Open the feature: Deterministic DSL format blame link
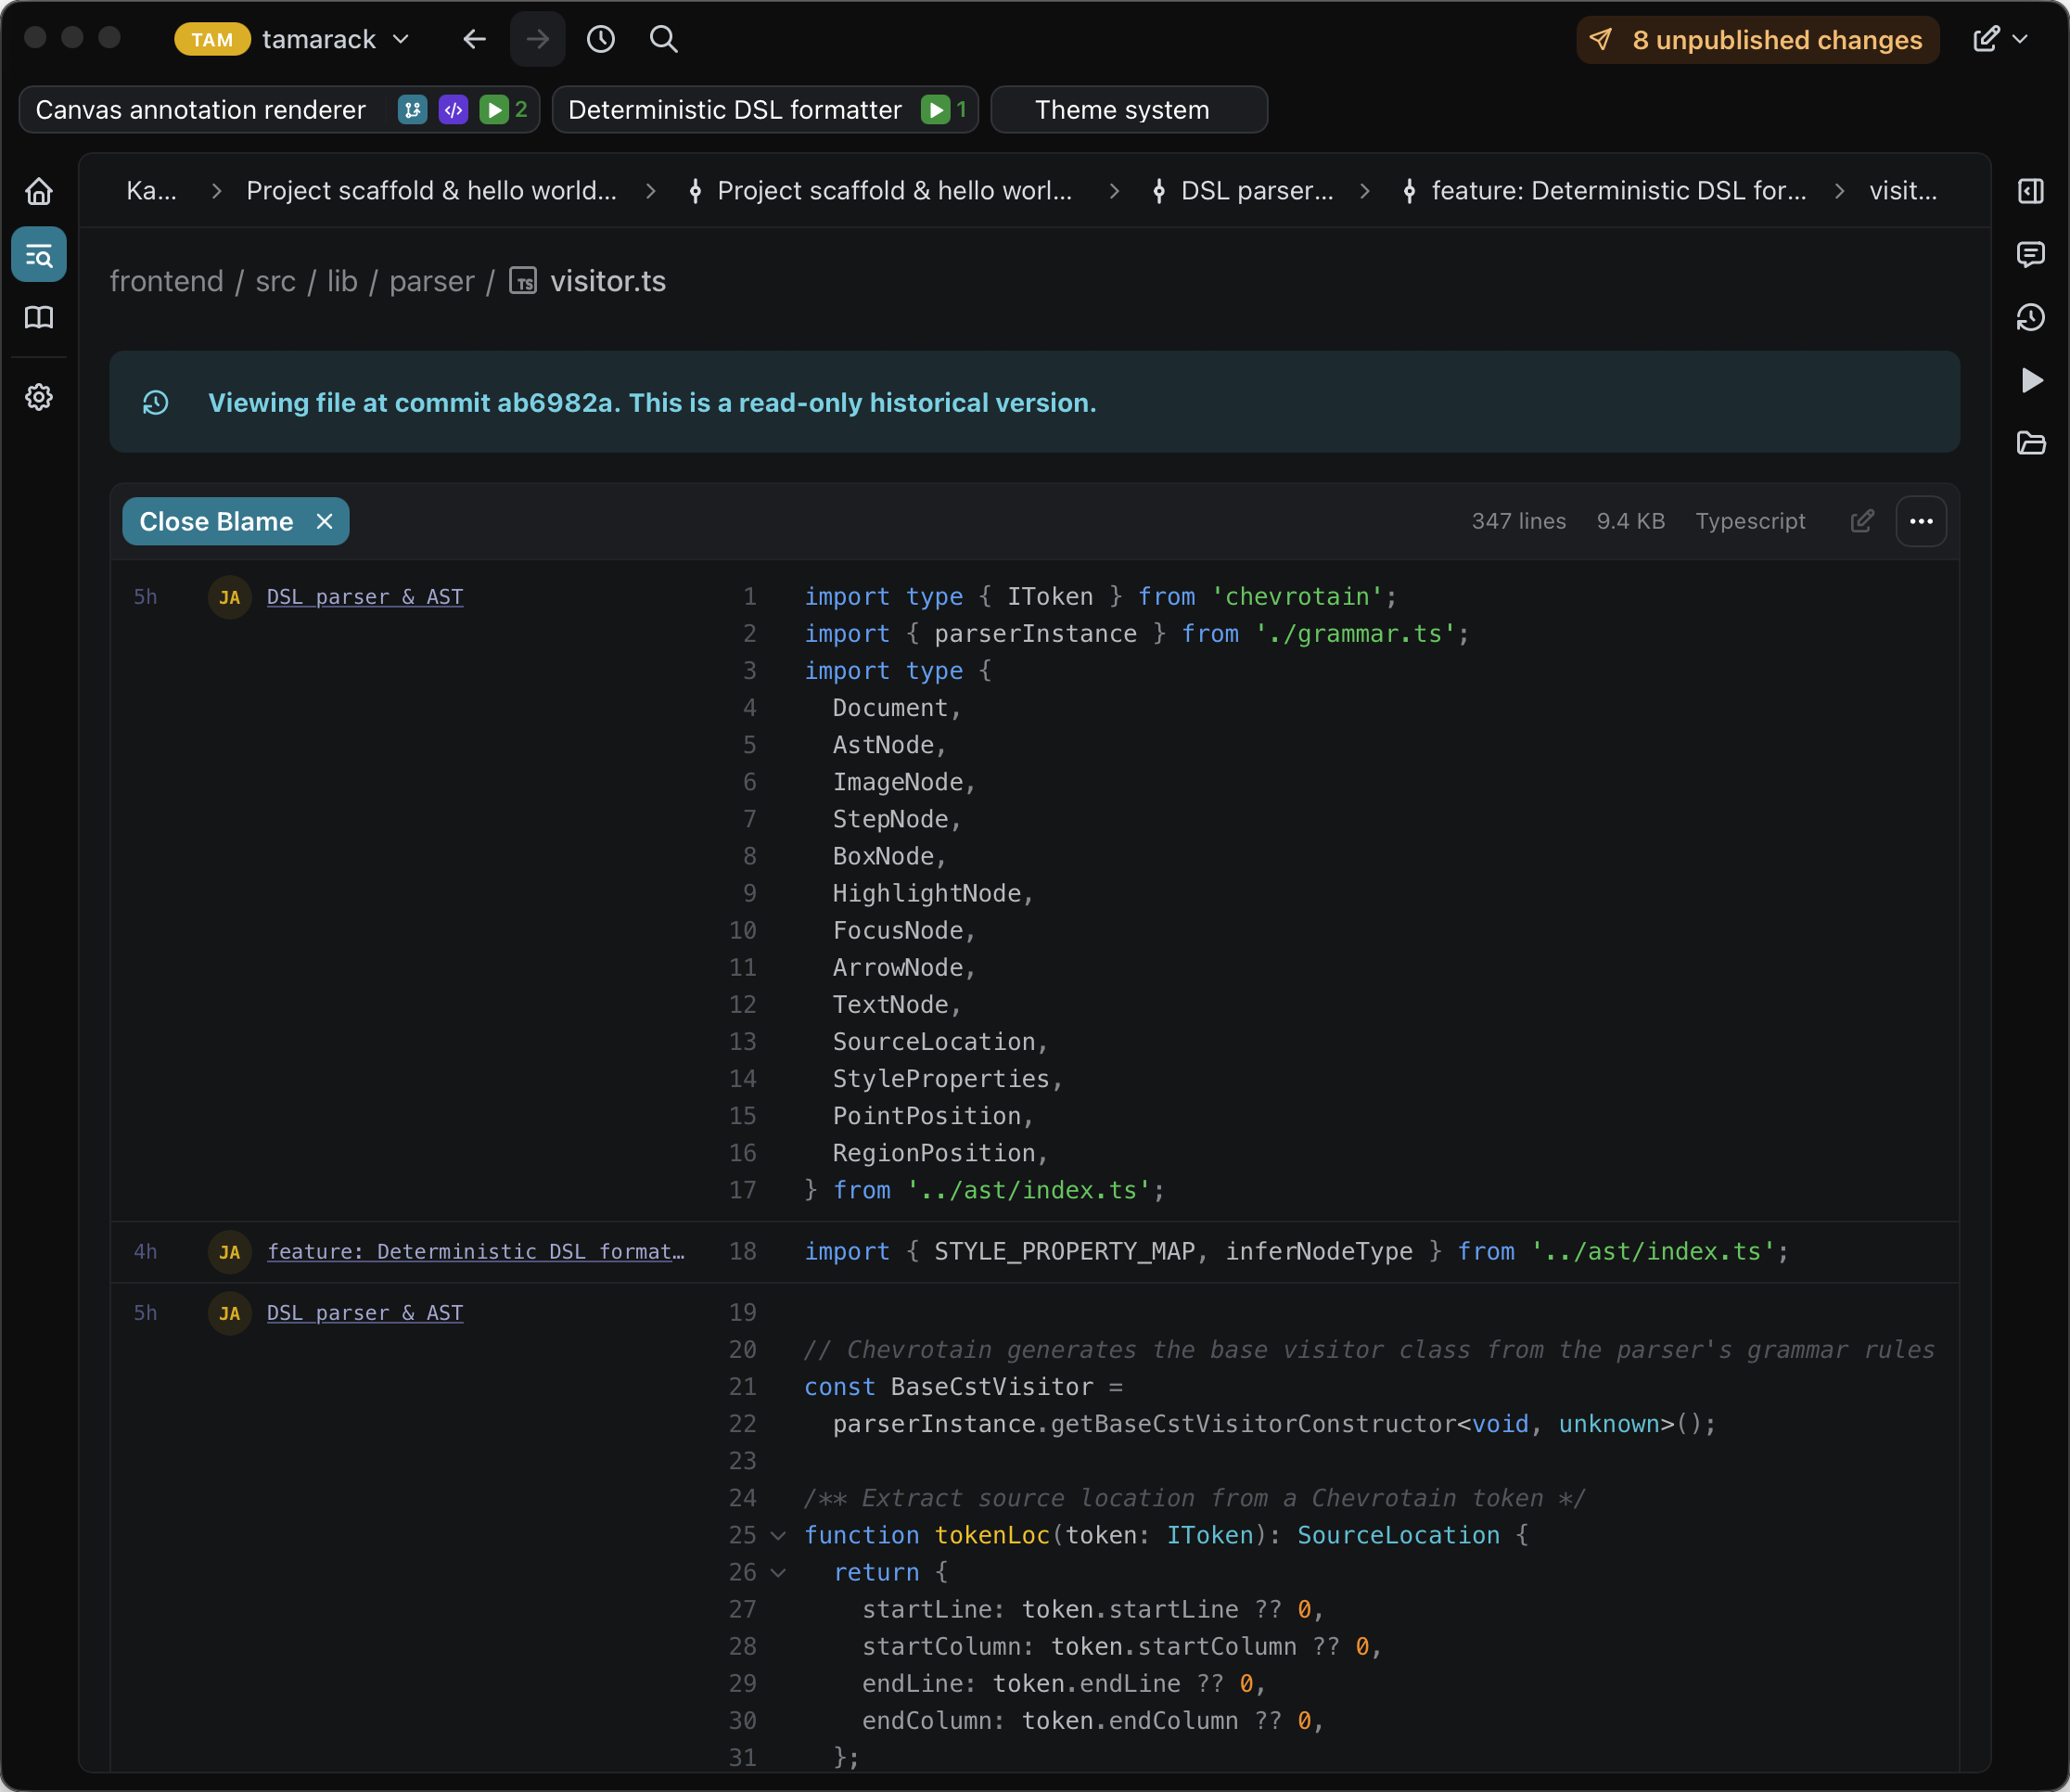Image resolution: width=2070 pixels, height=1792 pixels. (475, 1251)
